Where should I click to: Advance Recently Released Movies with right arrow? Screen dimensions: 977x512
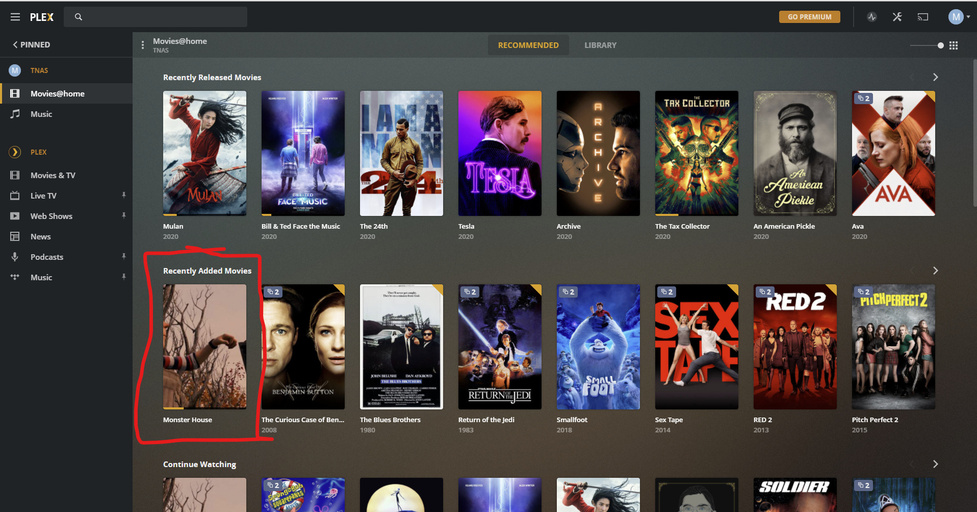click(935, 77)
